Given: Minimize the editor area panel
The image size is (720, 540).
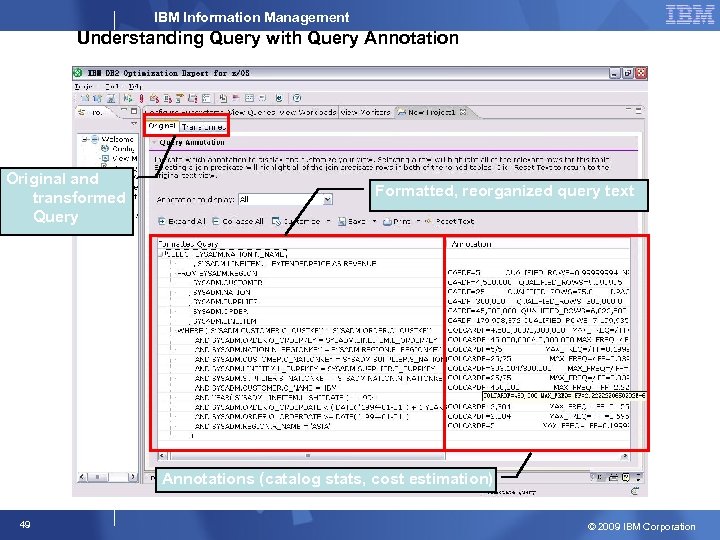Looking at the screenshot, I should pos(628,110).
